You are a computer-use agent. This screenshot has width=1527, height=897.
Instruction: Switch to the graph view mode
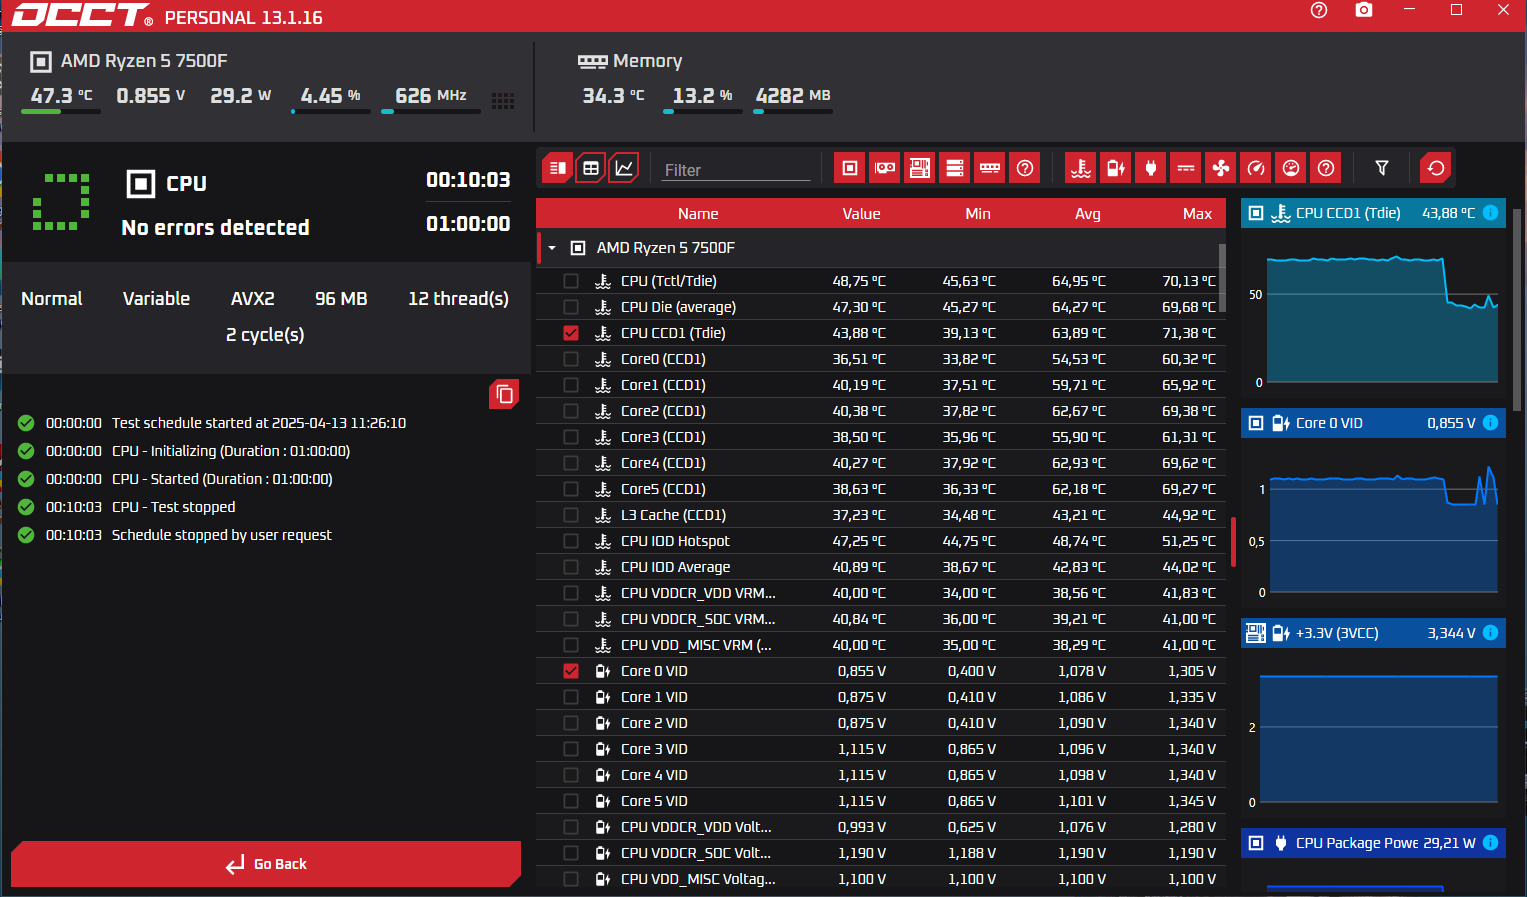click(624, 168)
